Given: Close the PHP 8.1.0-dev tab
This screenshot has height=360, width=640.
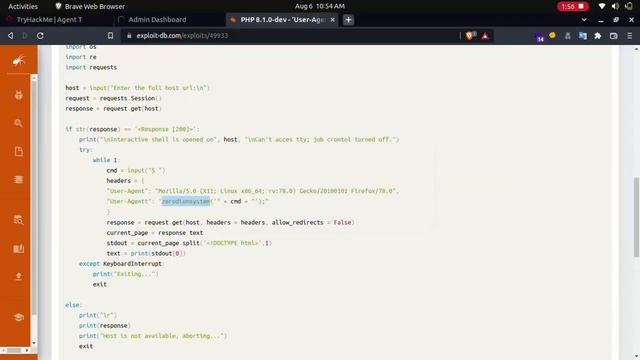Looking at the screenshot, I should [333, 20].
